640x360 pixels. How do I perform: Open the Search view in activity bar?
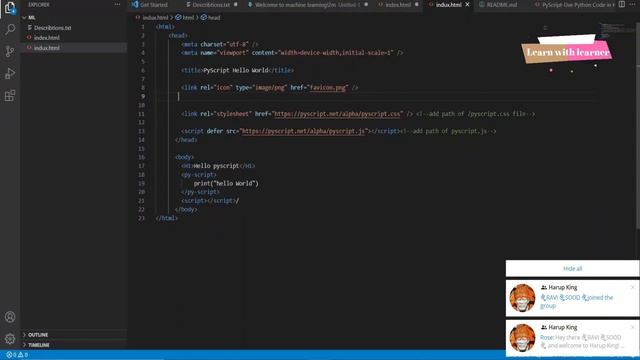click(x=10, y=29)
